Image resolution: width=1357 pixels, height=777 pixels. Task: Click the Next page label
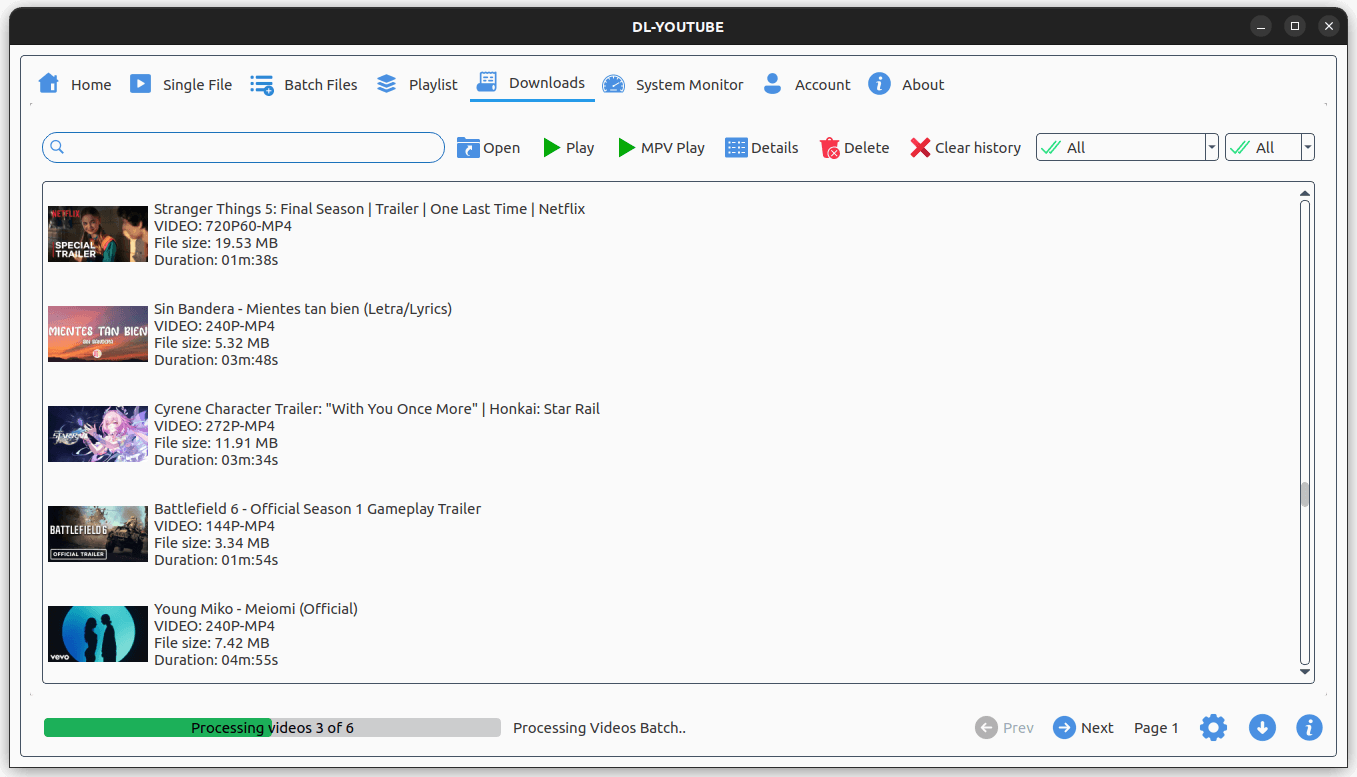pyautogui.click(x=1097, y=728)
